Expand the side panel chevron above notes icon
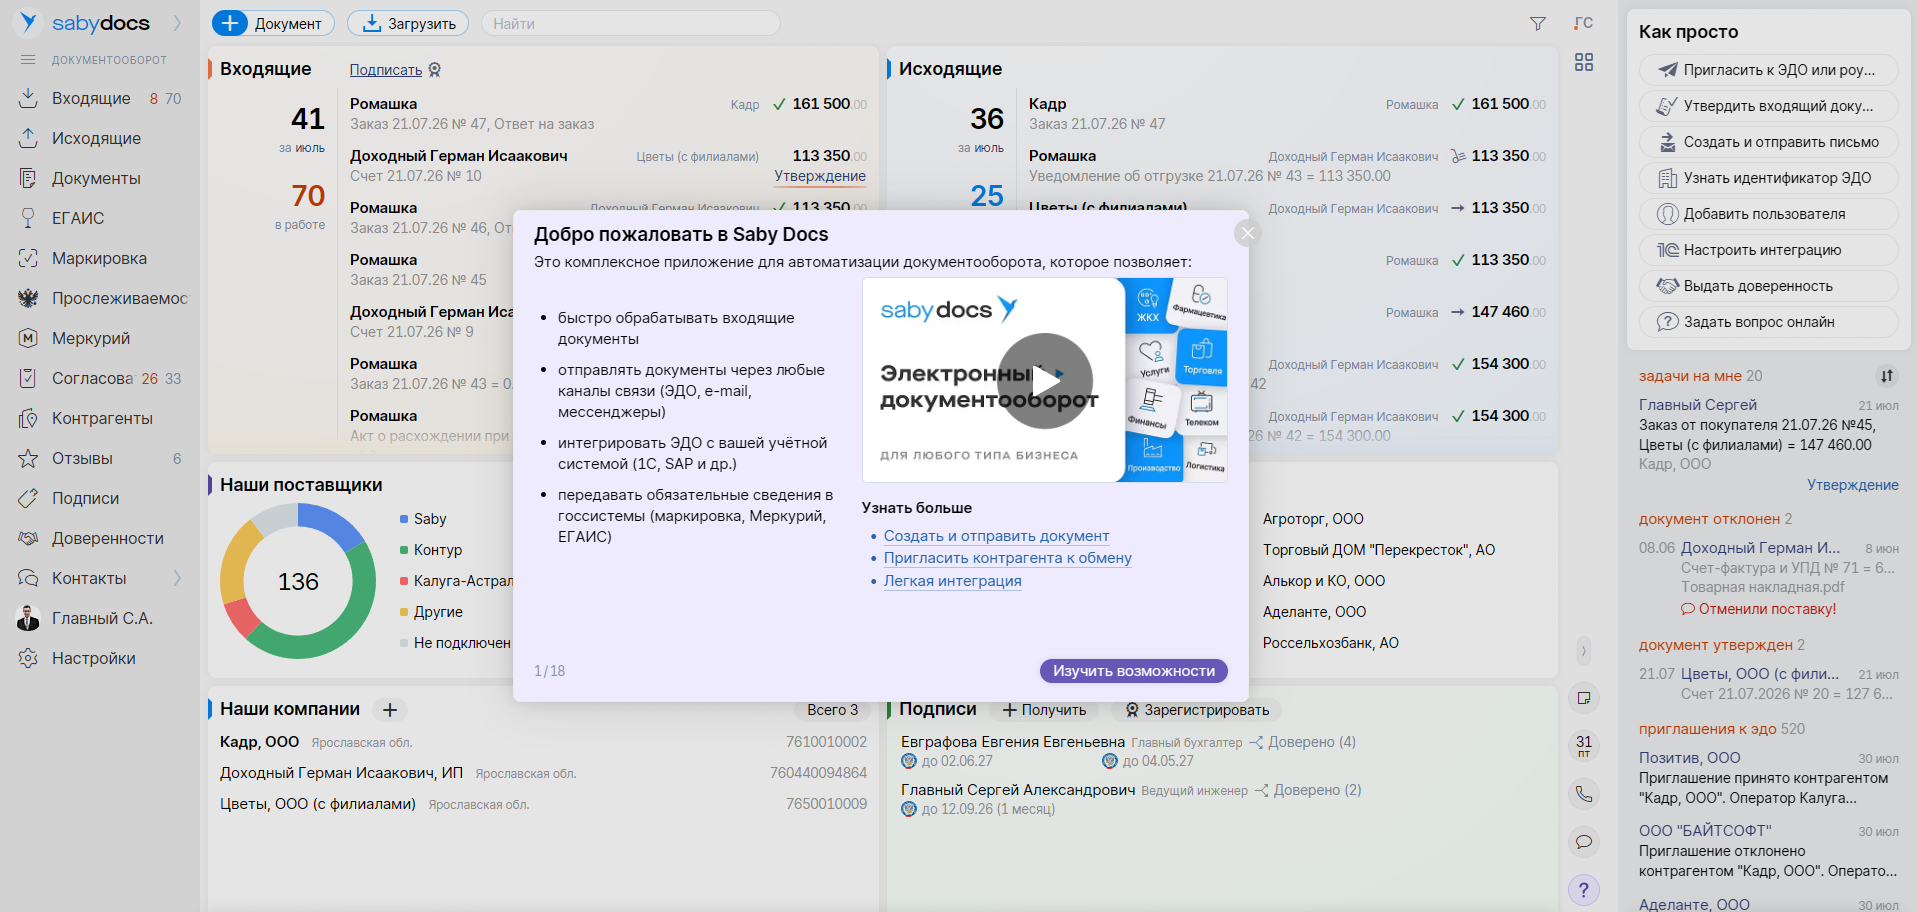This screenshot has height=912, width=1918. (x=1583, y=651)
